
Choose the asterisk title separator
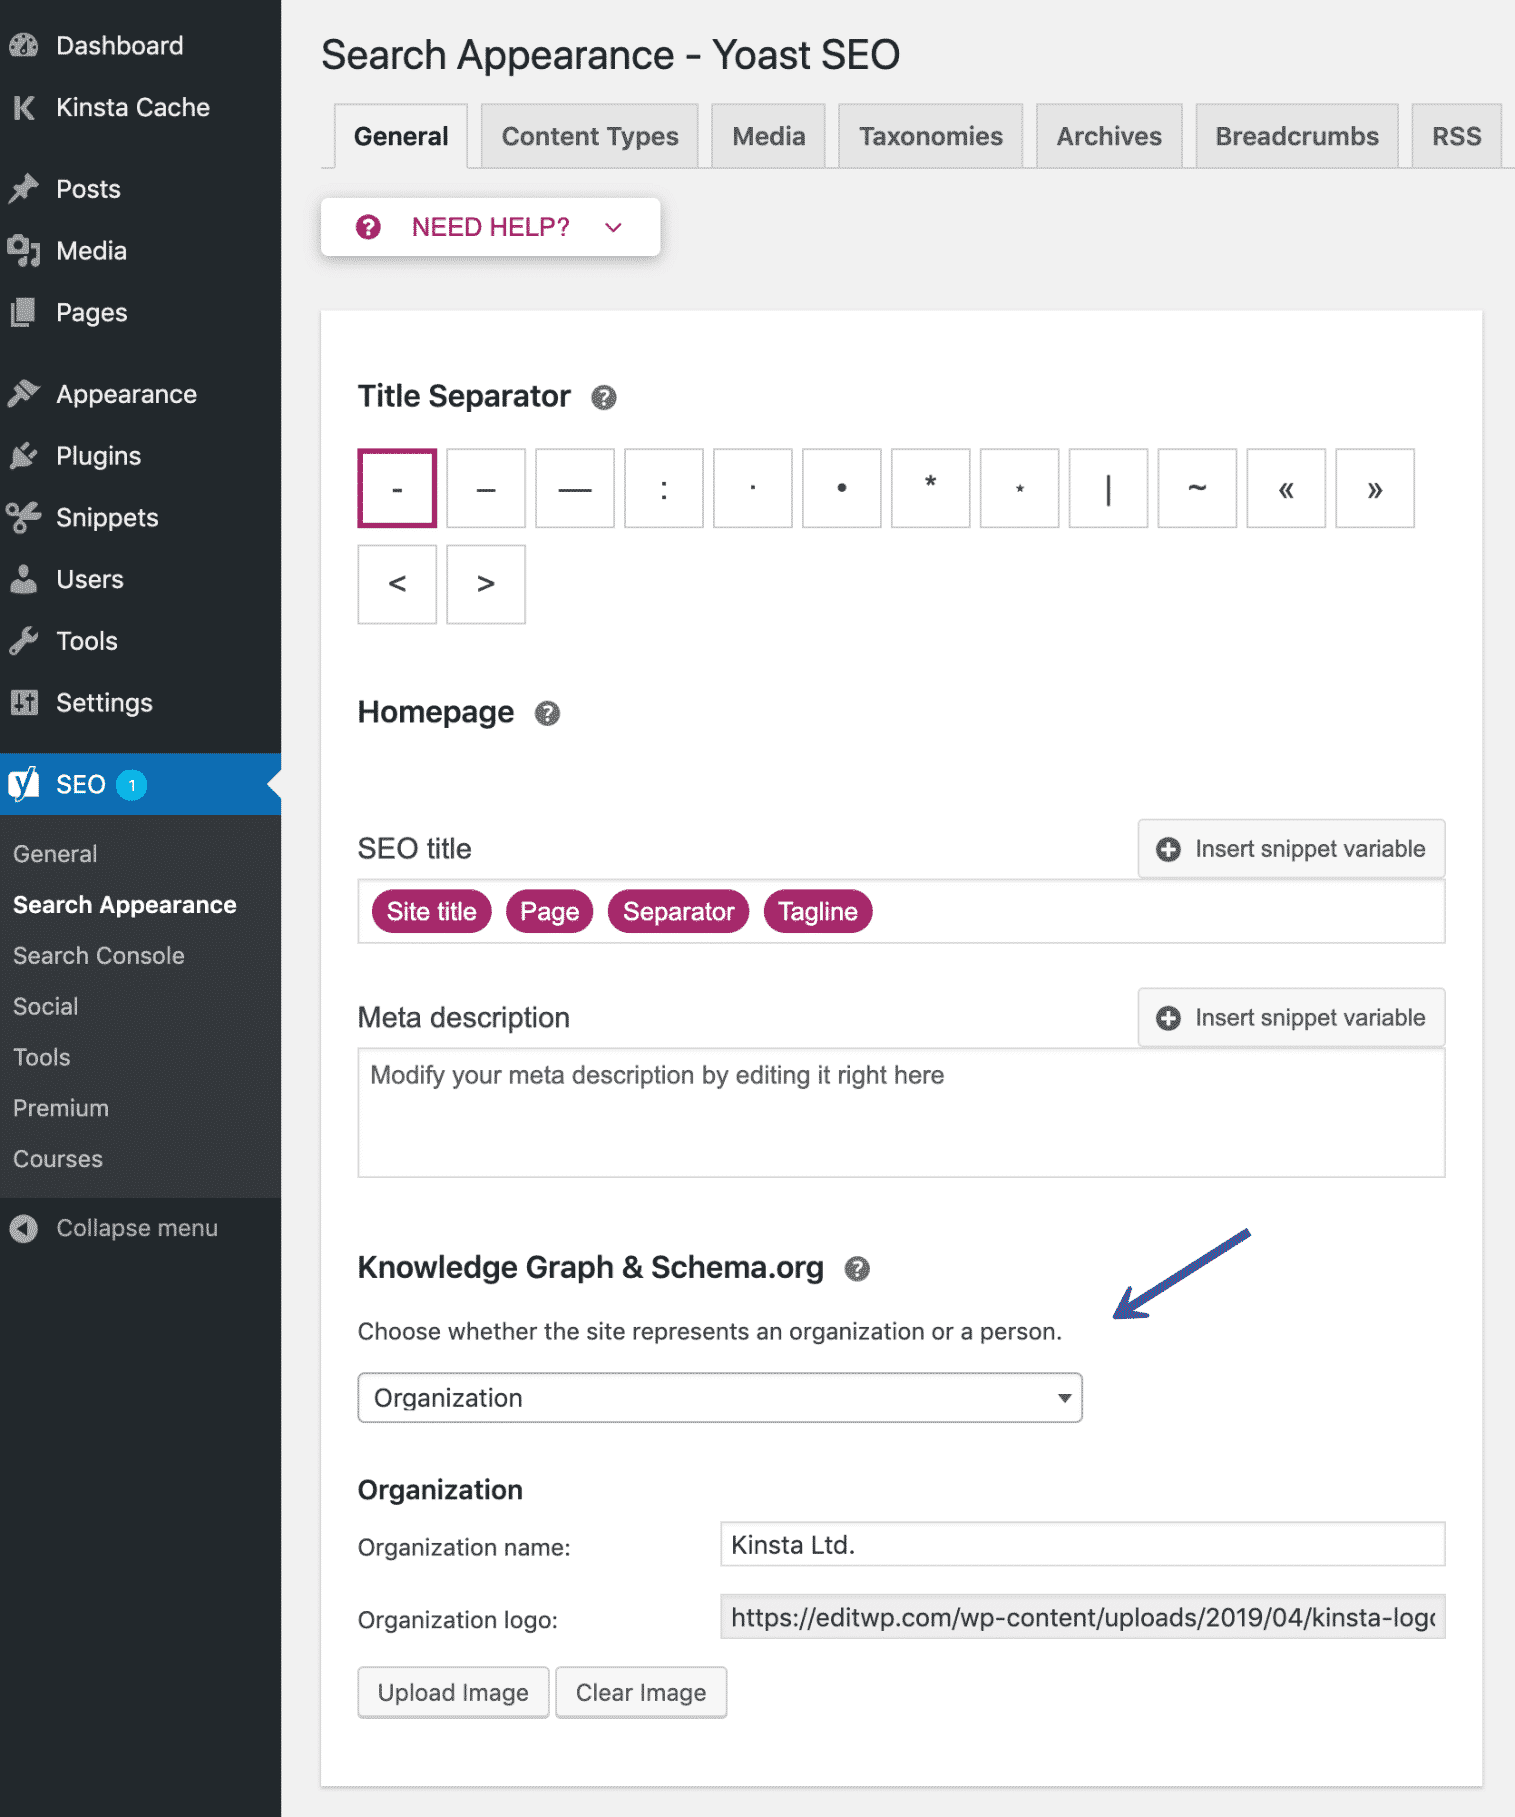click(930, 489)
